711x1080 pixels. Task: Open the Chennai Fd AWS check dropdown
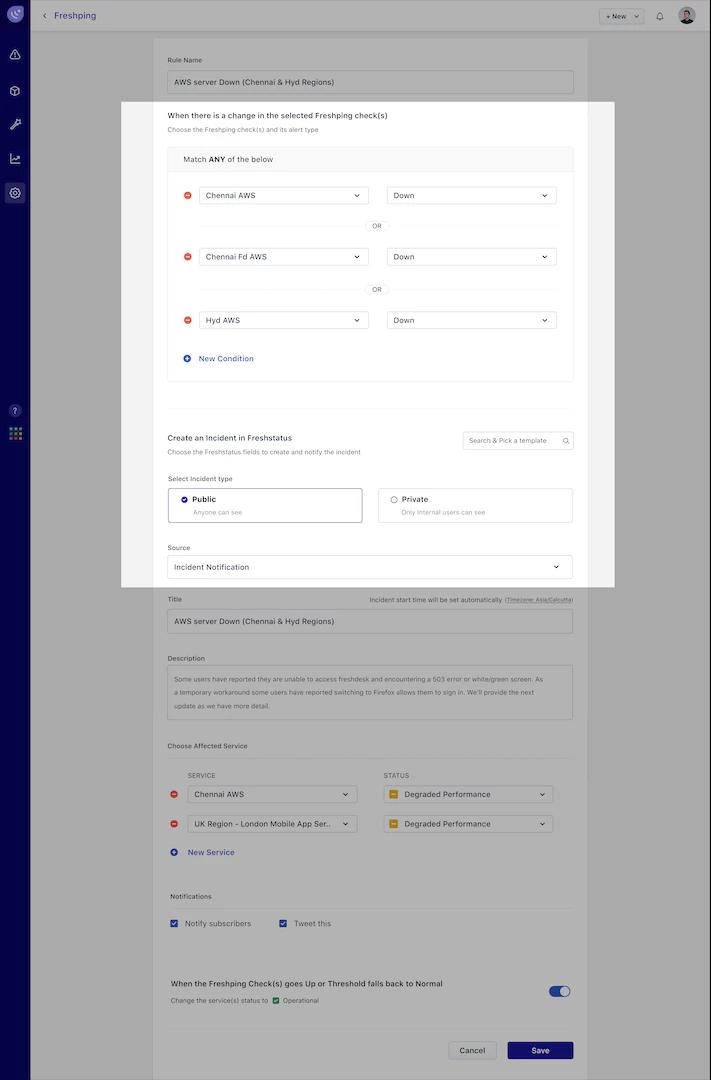click(284, 257)
